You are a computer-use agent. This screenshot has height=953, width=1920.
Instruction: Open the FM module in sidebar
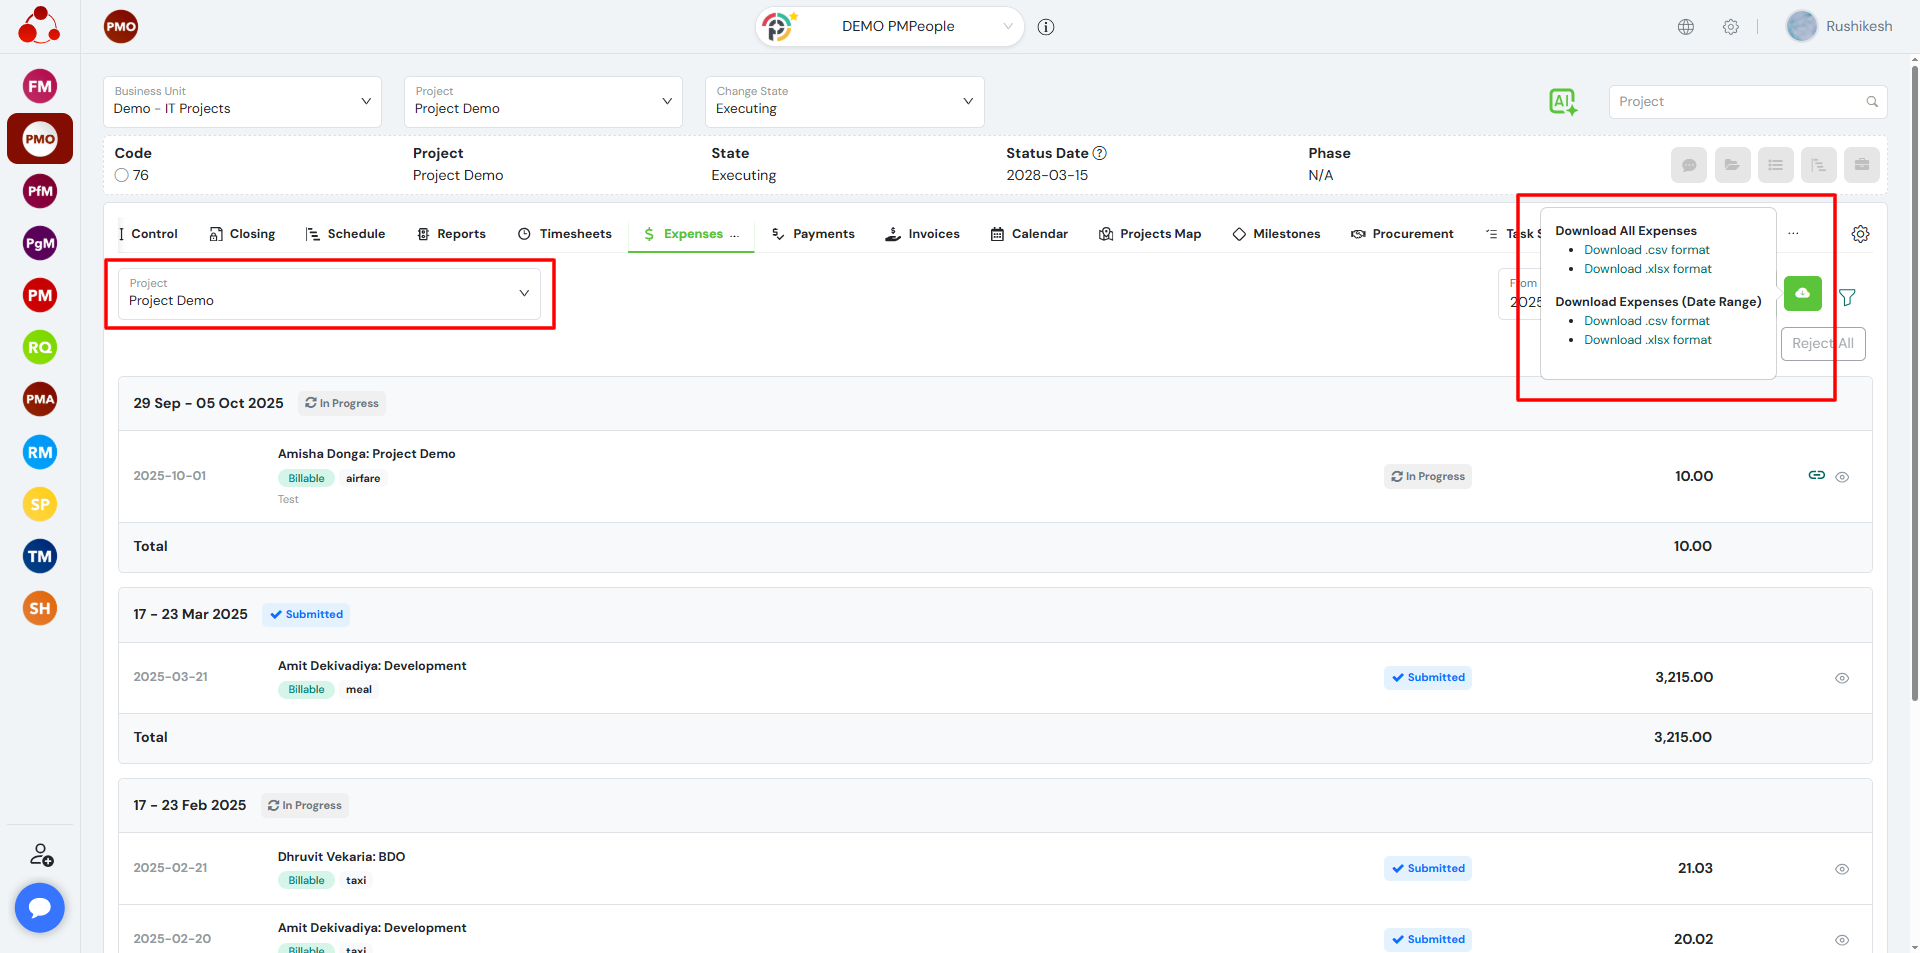click(x=40, y=87)
